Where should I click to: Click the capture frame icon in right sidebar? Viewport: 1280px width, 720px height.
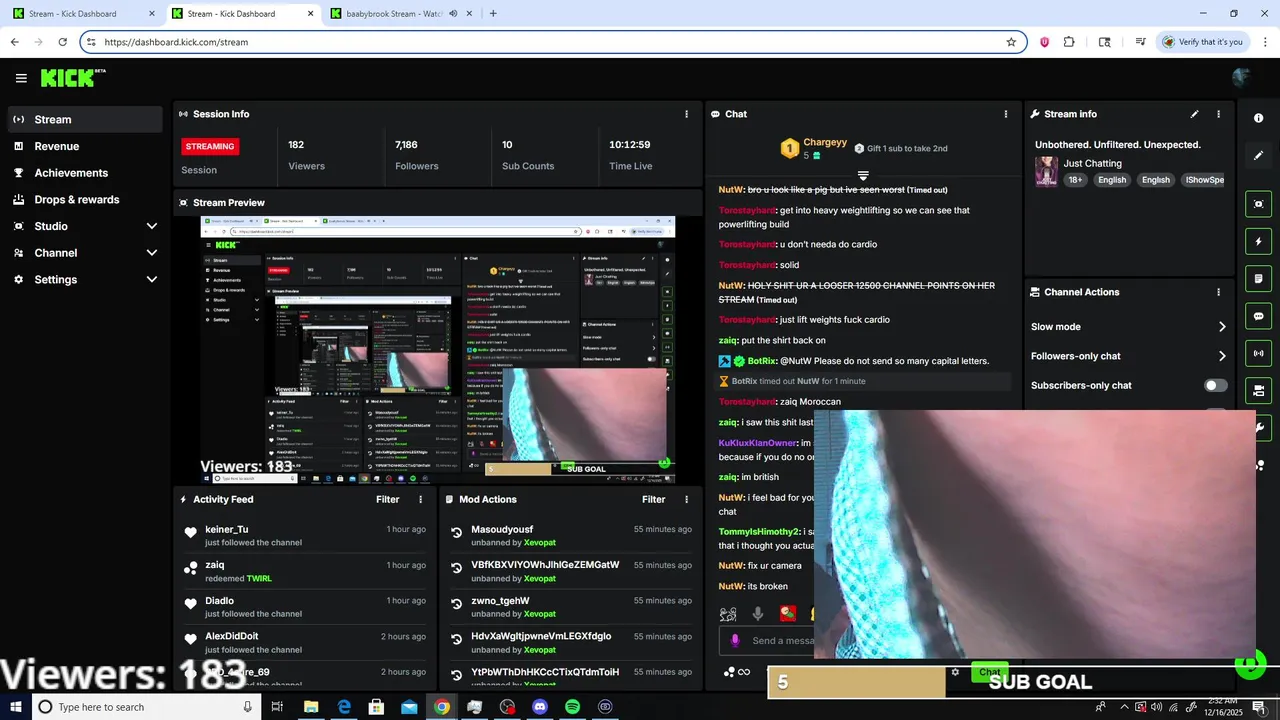click(x=1258, y=204)
